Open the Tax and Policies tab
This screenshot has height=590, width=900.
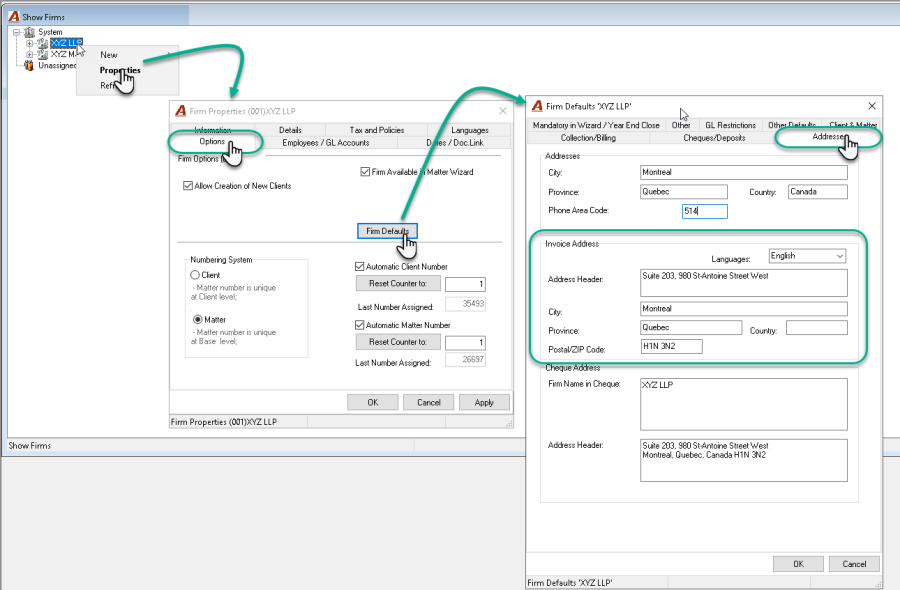click(377, 130)
